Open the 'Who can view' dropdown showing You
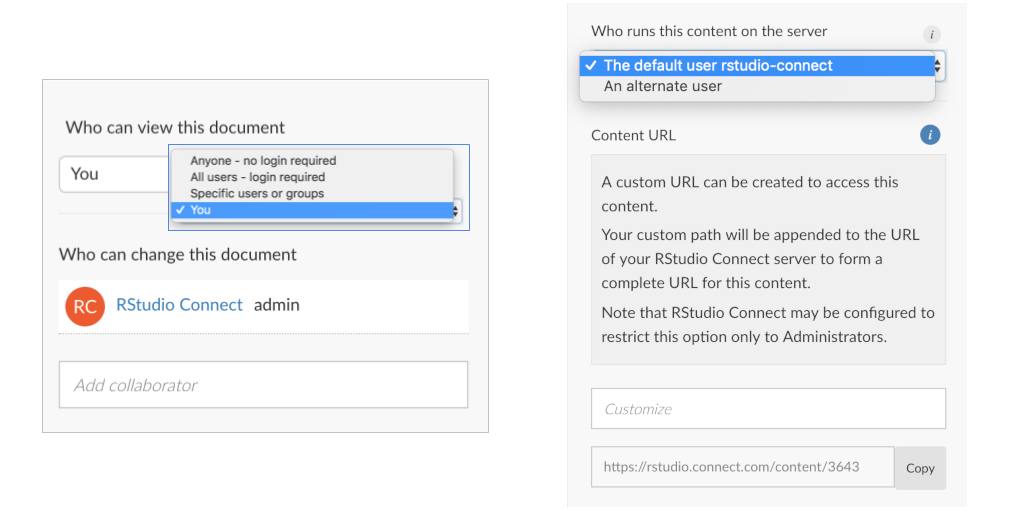Screen dimensions: 1017x510 [x=114, y=174]
